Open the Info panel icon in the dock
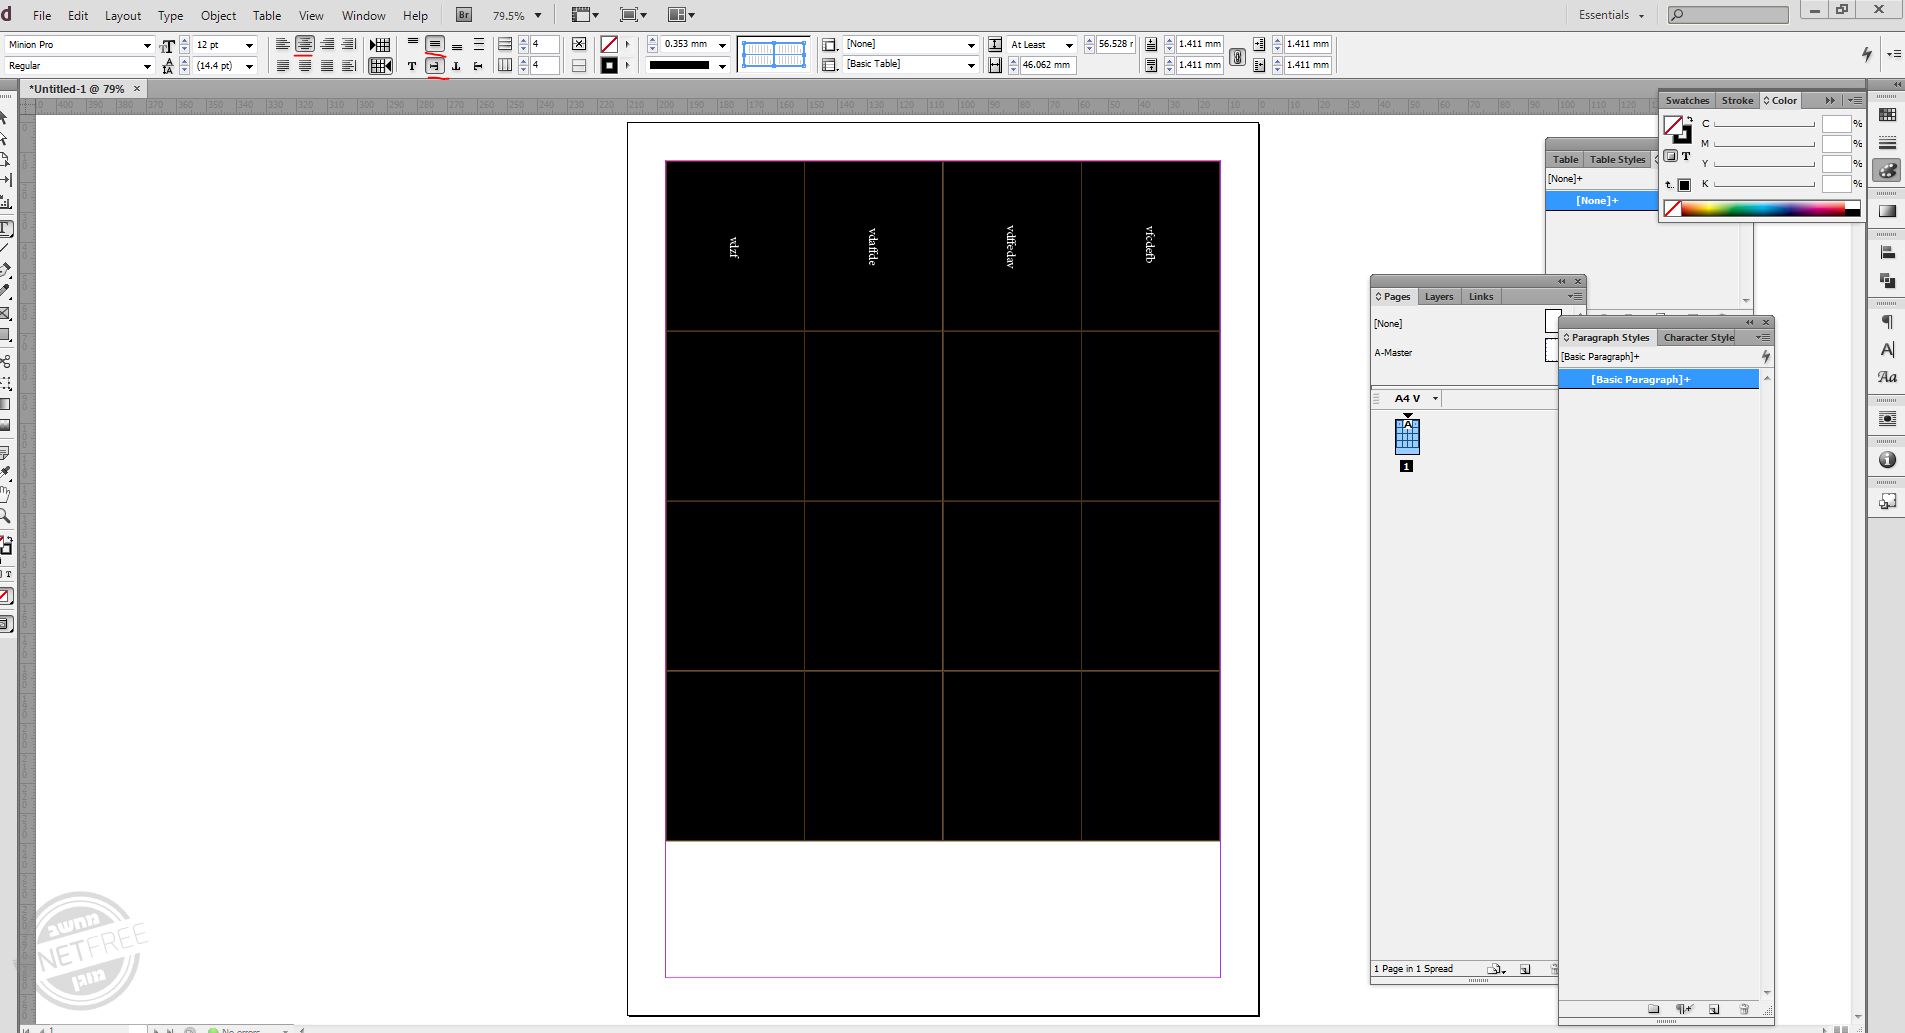The width and height of the screenshot is (1905, 1033). coord(1887,460)
